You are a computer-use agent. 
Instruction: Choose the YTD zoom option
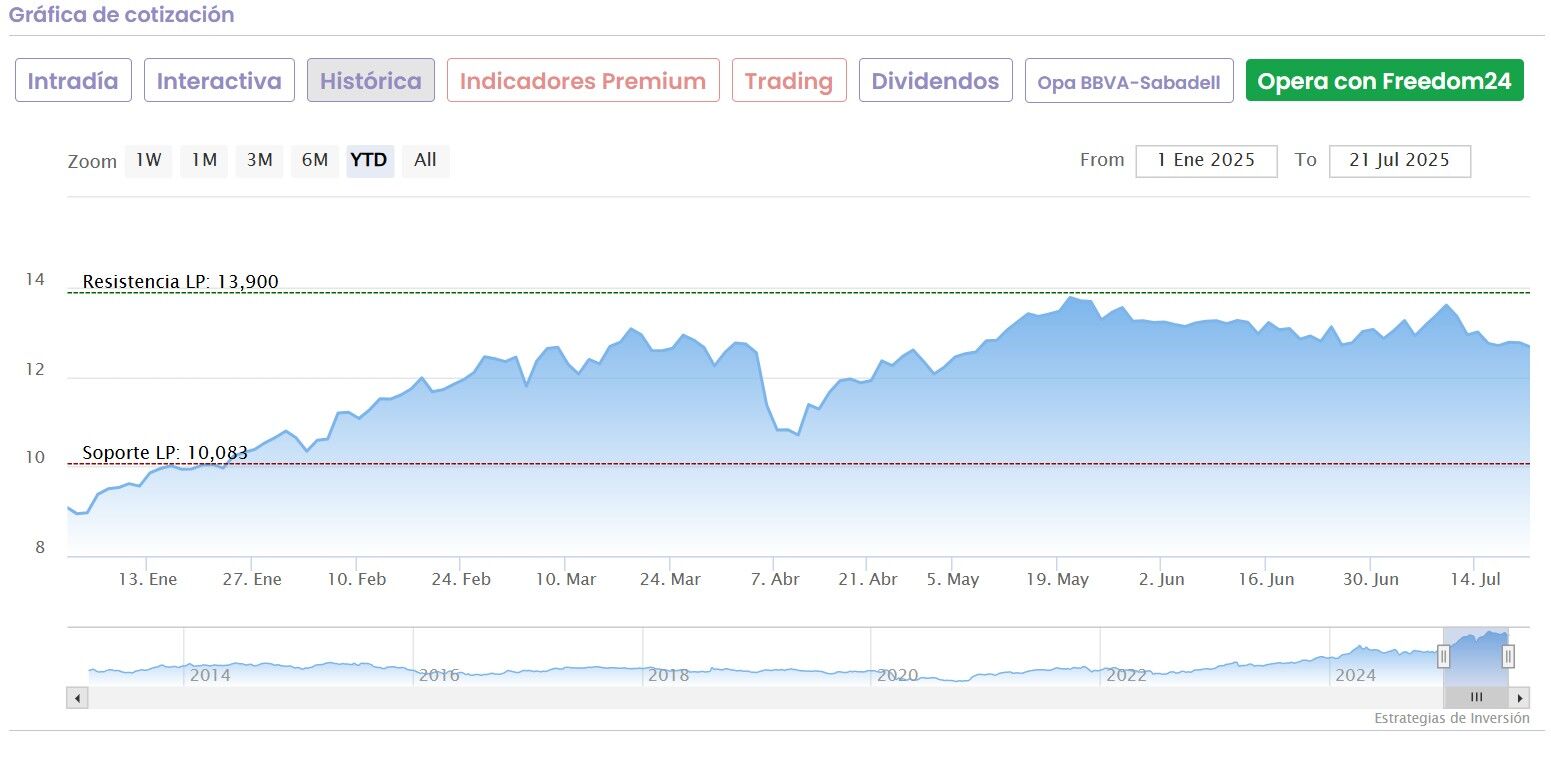coord(369,161)
